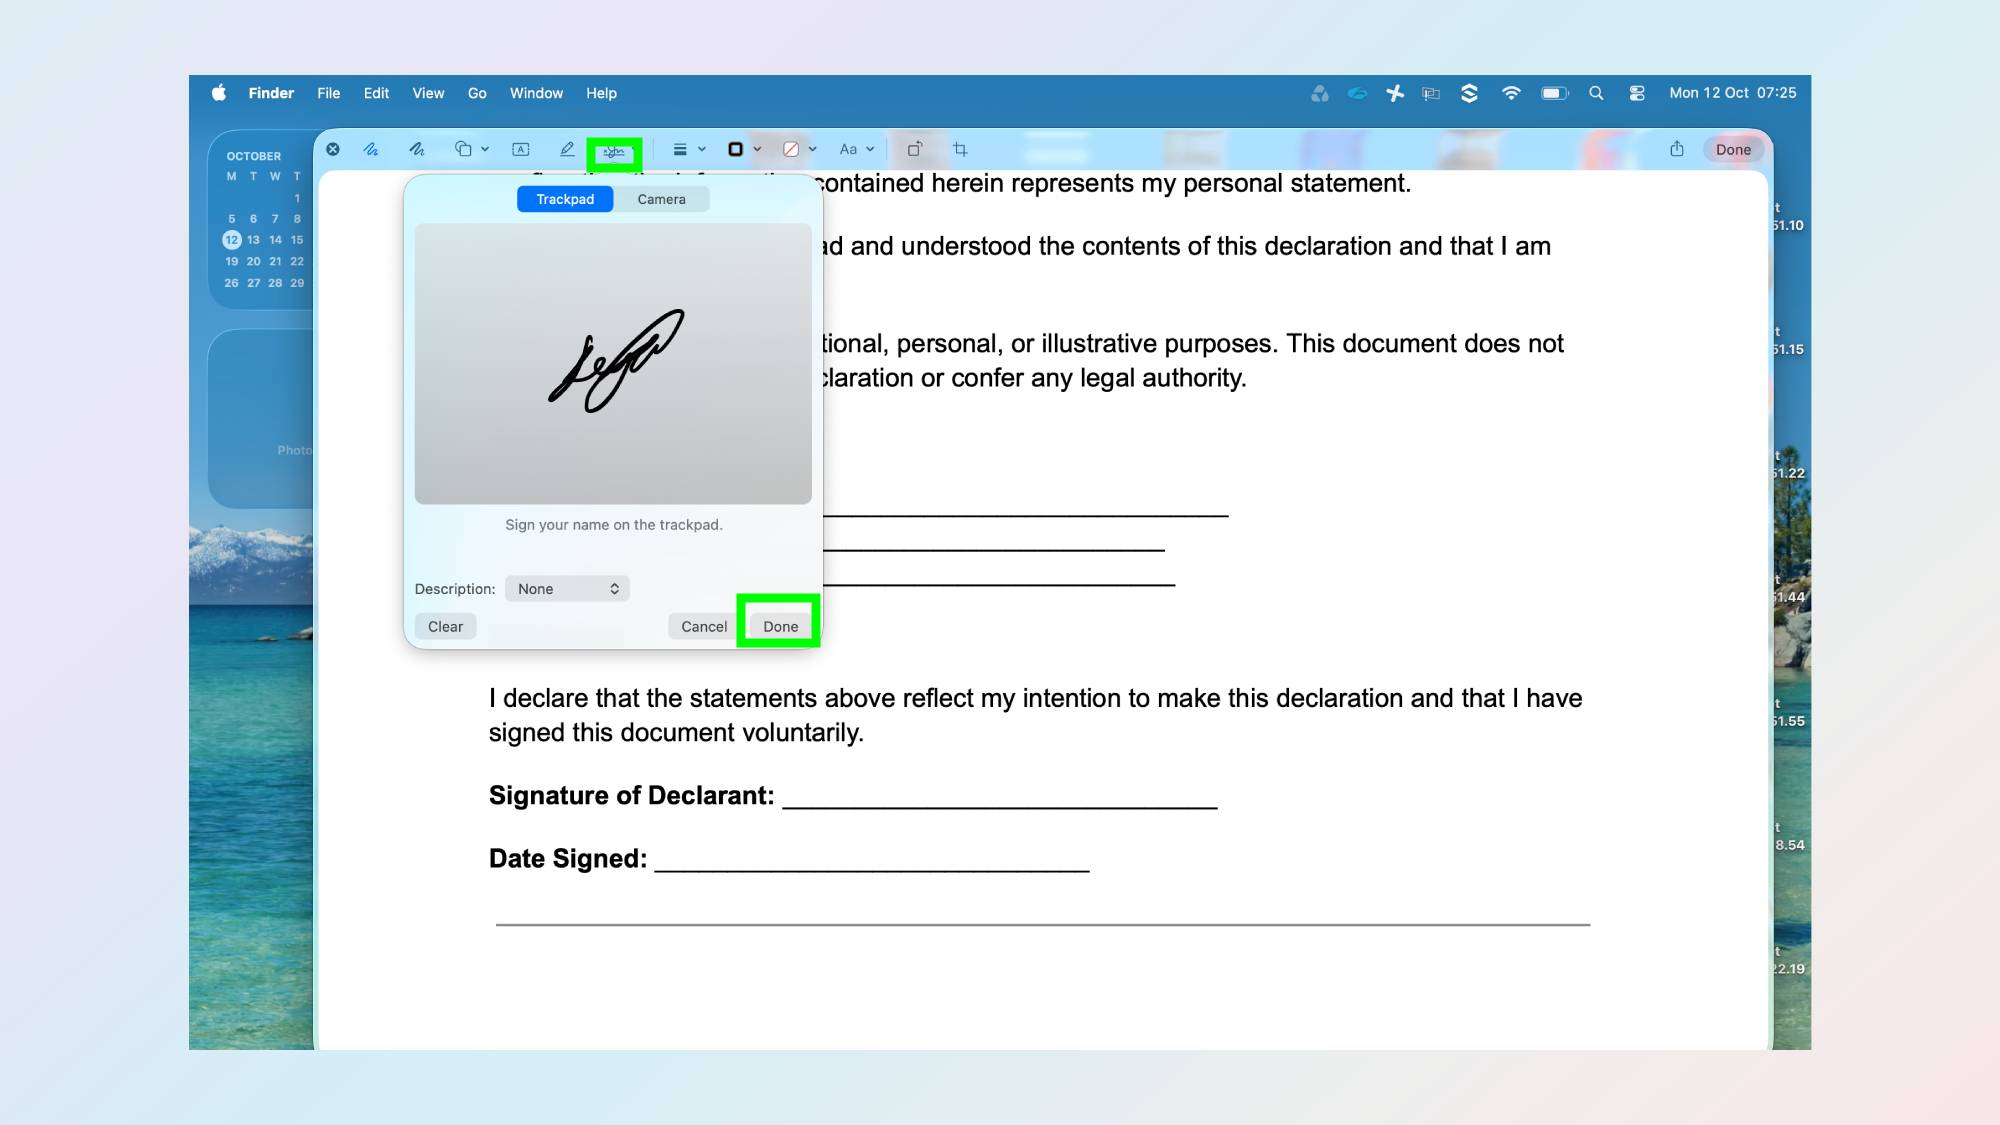Screen dimensions: 2000x1125
Task: Open the line Shape Style menu
Action: (680, 149)
